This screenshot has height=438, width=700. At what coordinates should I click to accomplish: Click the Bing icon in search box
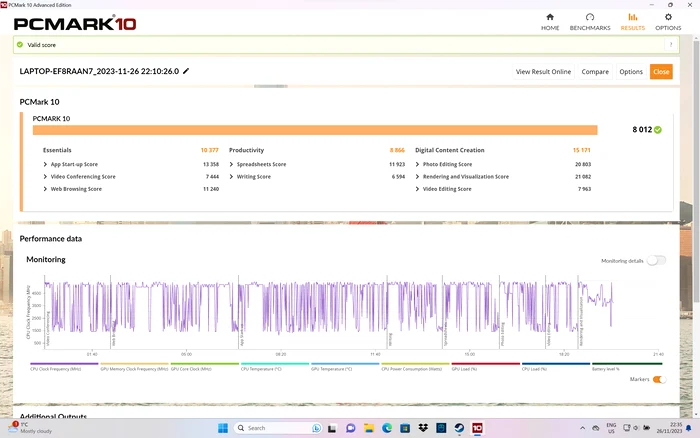coord(316,428)
